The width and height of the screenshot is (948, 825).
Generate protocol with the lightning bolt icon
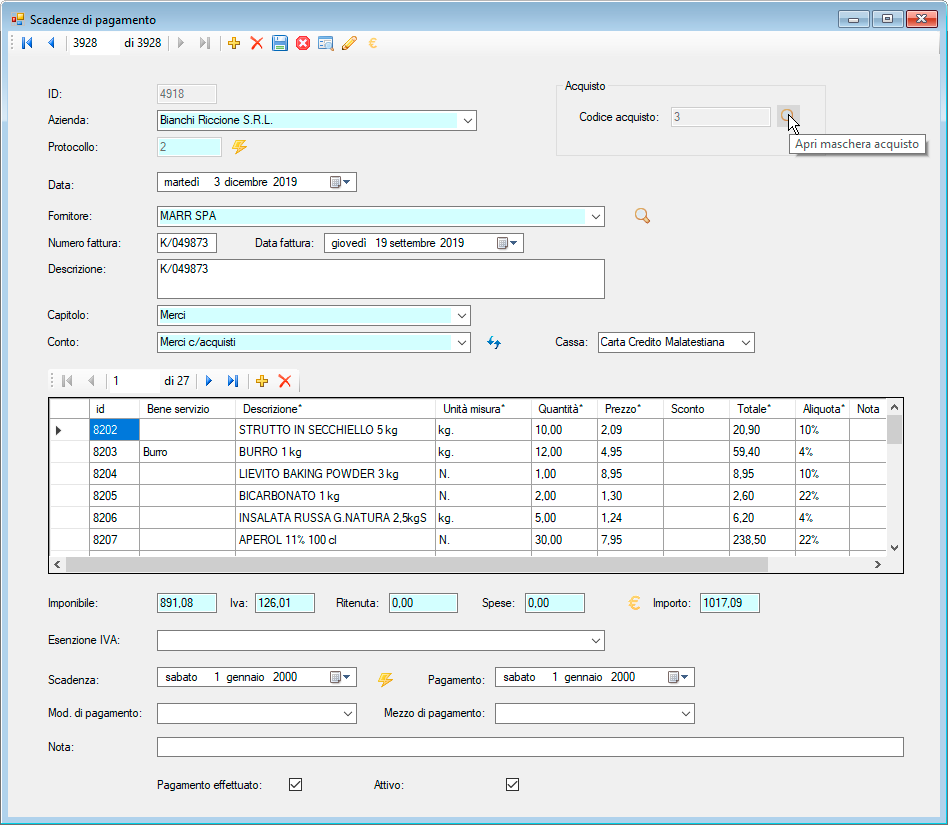[x=239, y=147]
